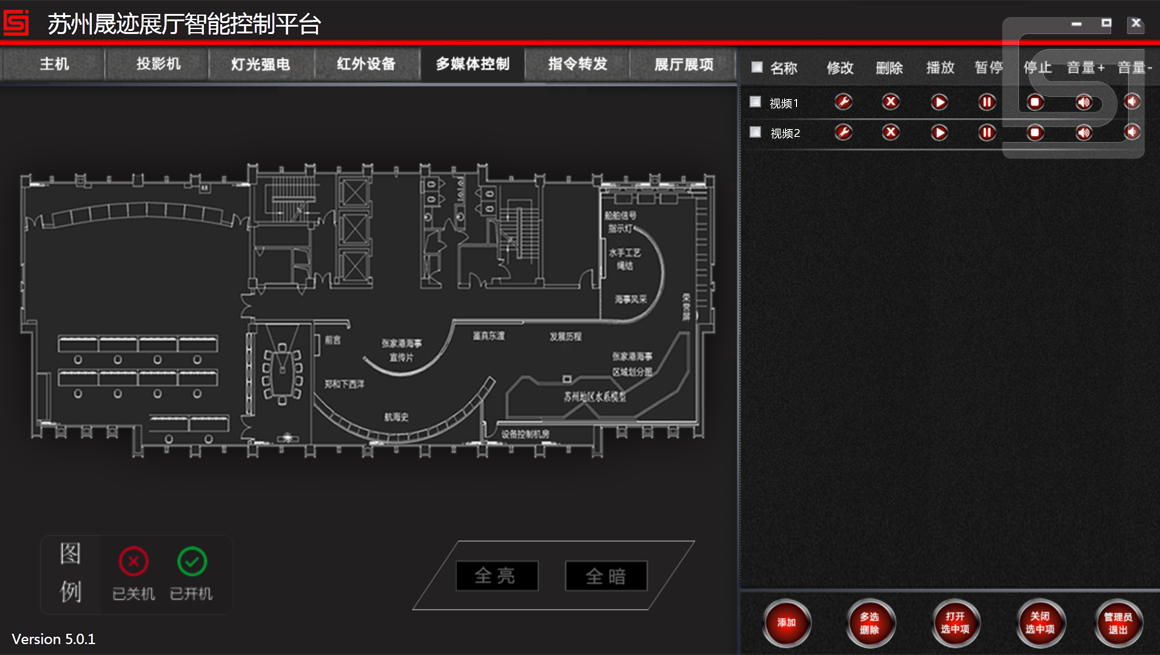This screenshot has width=1160, height=655.
Task: Pause 视频2 using the pause icon
Action: [986, 131]
